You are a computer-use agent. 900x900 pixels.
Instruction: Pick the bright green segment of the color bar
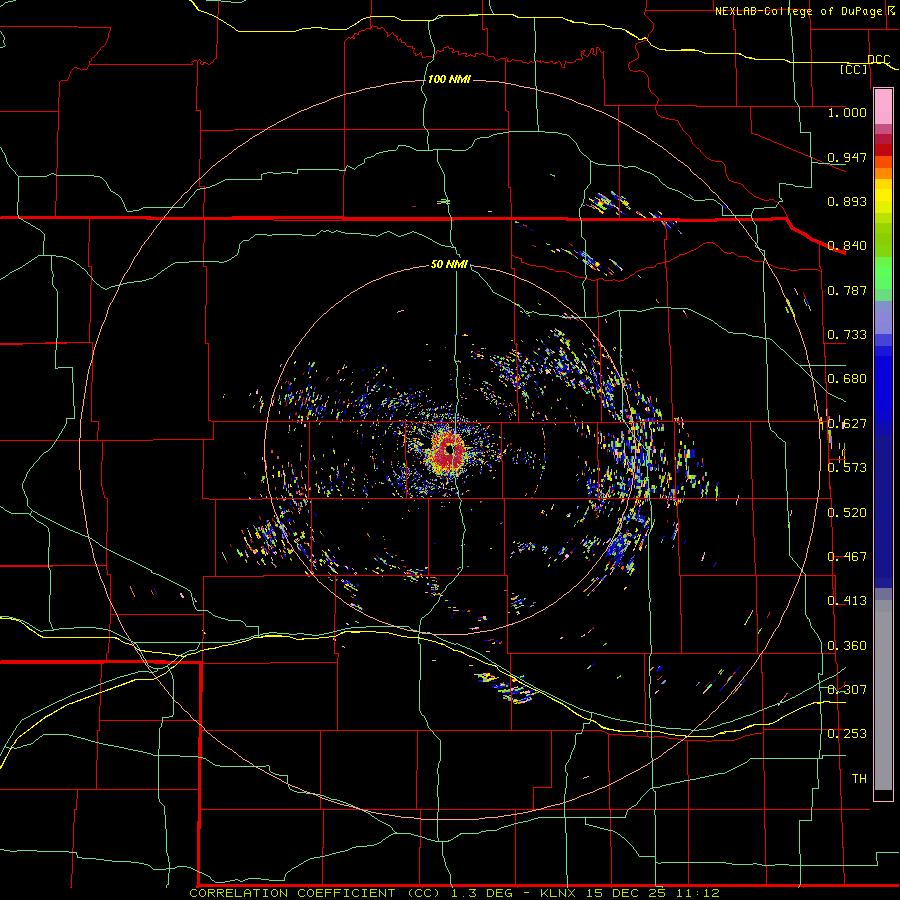click(x=883, y=273)
